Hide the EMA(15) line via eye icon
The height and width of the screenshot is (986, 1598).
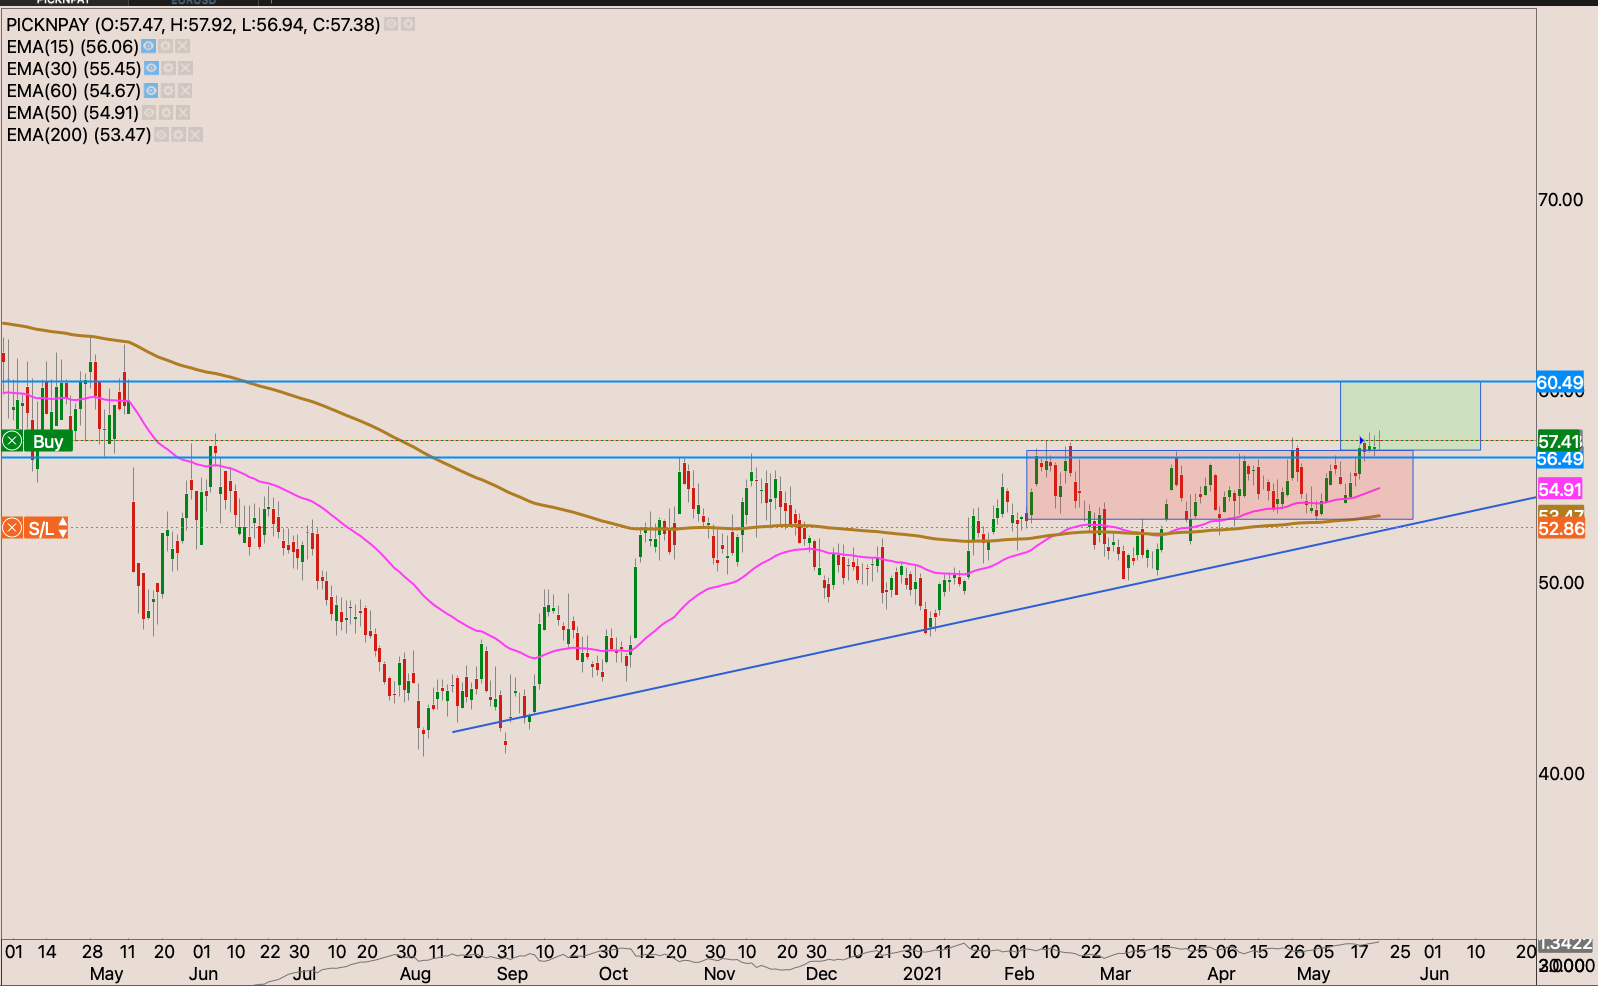pyautogui.click(x=149, y=47)
